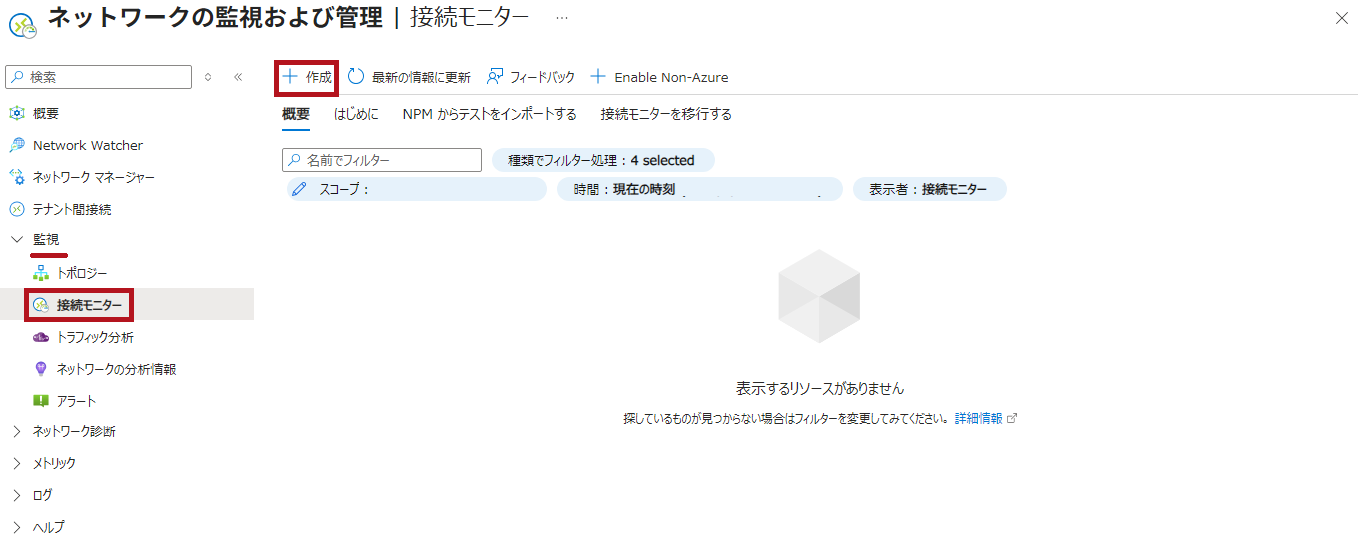Open トラフィック分析 under 監視
Image resolution: width=1370 pixels, height=554 pixels.
[x=95, y=337]
